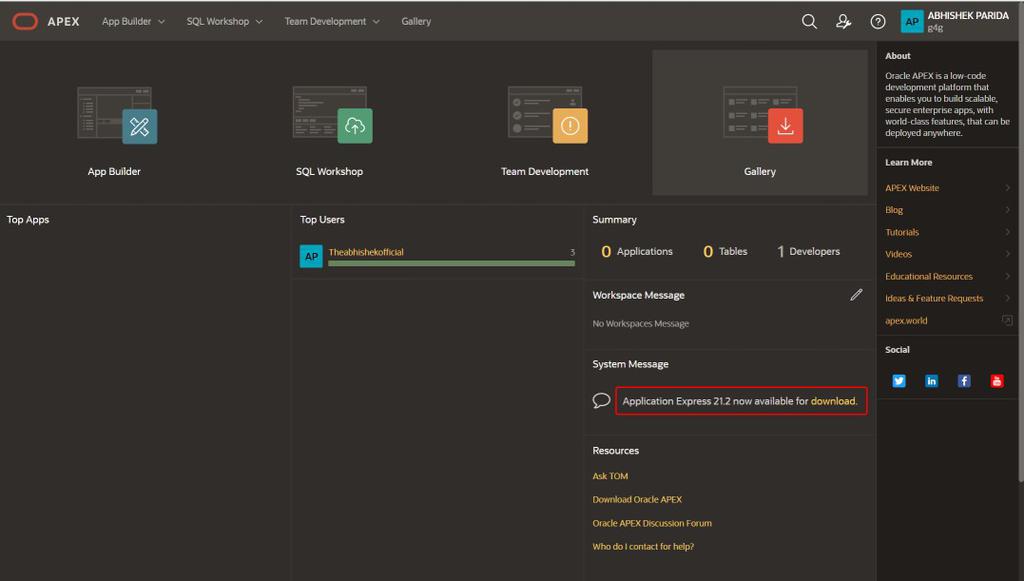
Task: Expand the SQL Workshop menu chevron
Action: [x=259, y=22]
